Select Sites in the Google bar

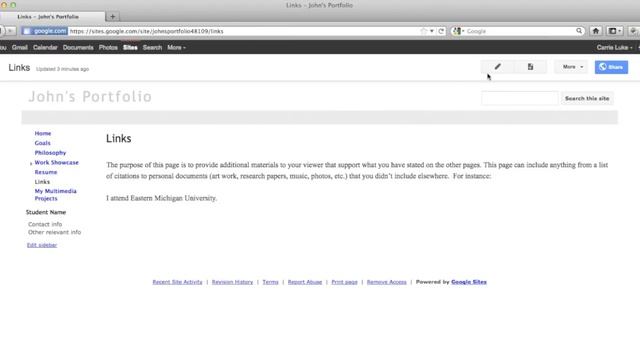pos(130,47)
